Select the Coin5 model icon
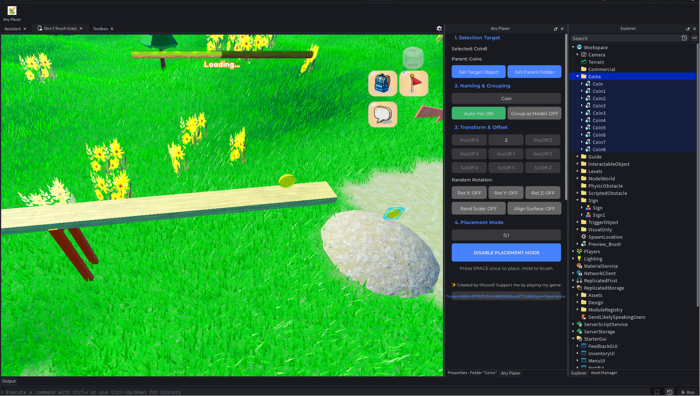The image size is (700, 396). [588, 128]
